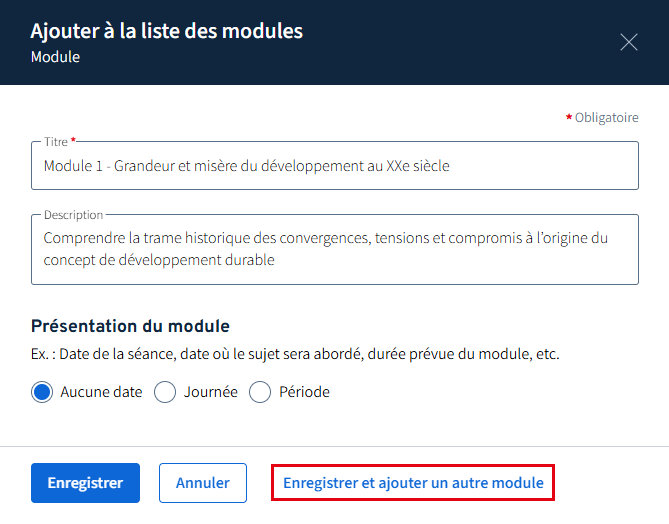Click into the Titre input field
Image resolution: width=669 pixels, height=524 pixels.
(334, 166)
